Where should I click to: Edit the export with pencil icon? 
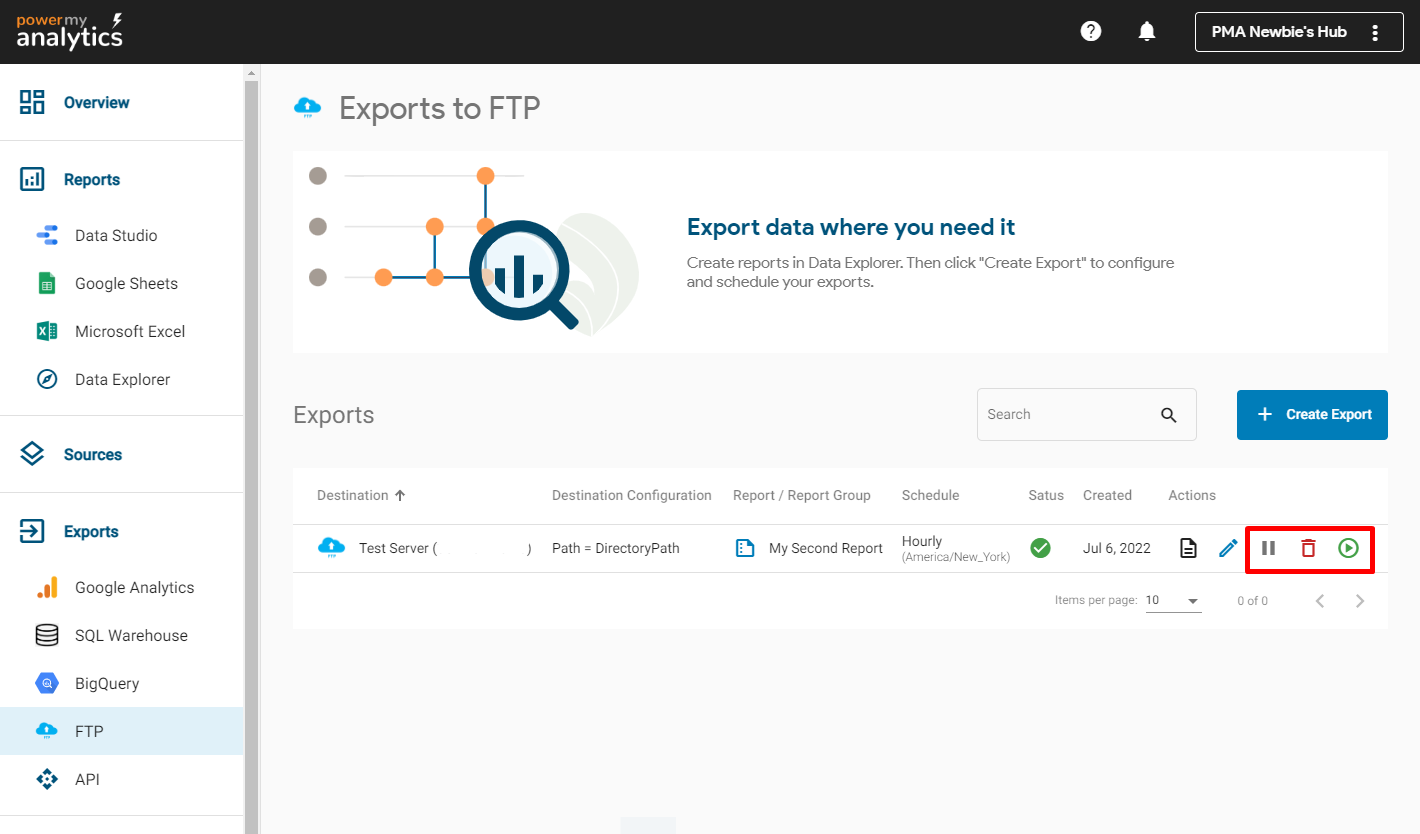pyautogui.click(x=1228, y=548)
